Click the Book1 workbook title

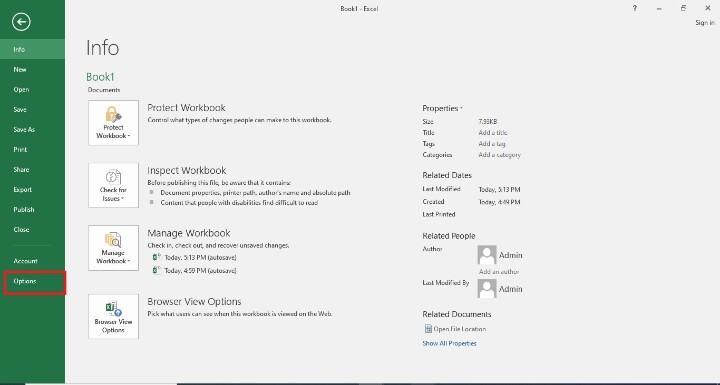click(x=100, y=77)
